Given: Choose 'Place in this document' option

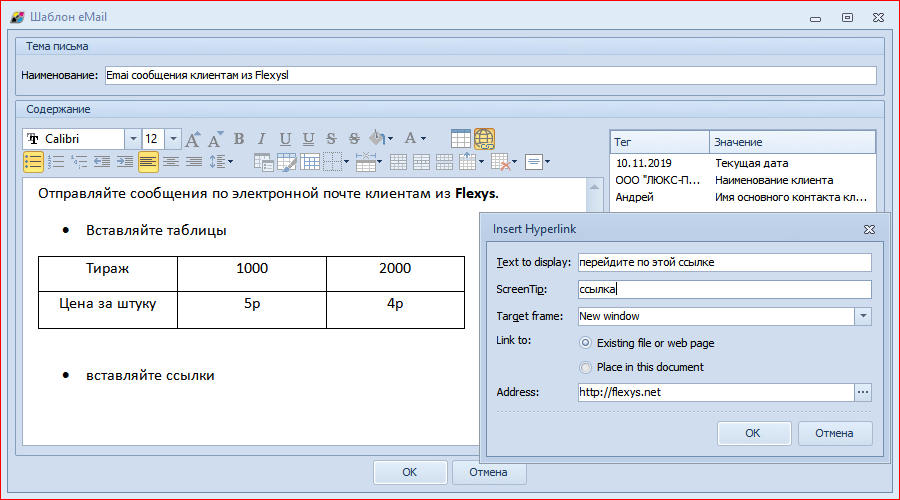Looking at the screenshot, I should coord(586,367).
